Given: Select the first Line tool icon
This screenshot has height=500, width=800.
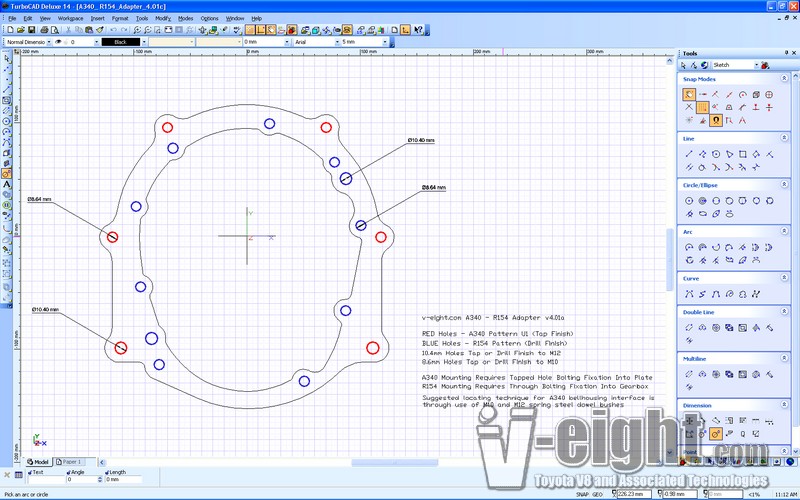Looking at the screenshot, I should (689, 153).
